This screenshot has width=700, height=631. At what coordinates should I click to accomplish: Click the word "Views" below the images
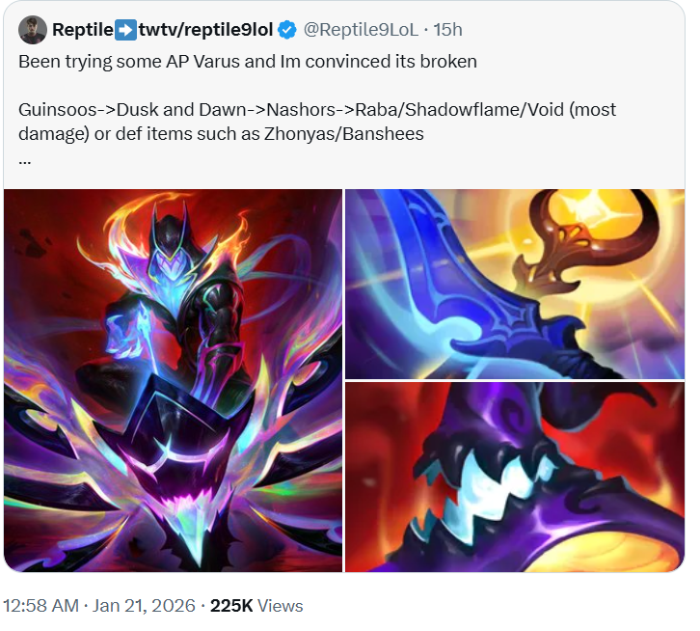pos(280,606)
